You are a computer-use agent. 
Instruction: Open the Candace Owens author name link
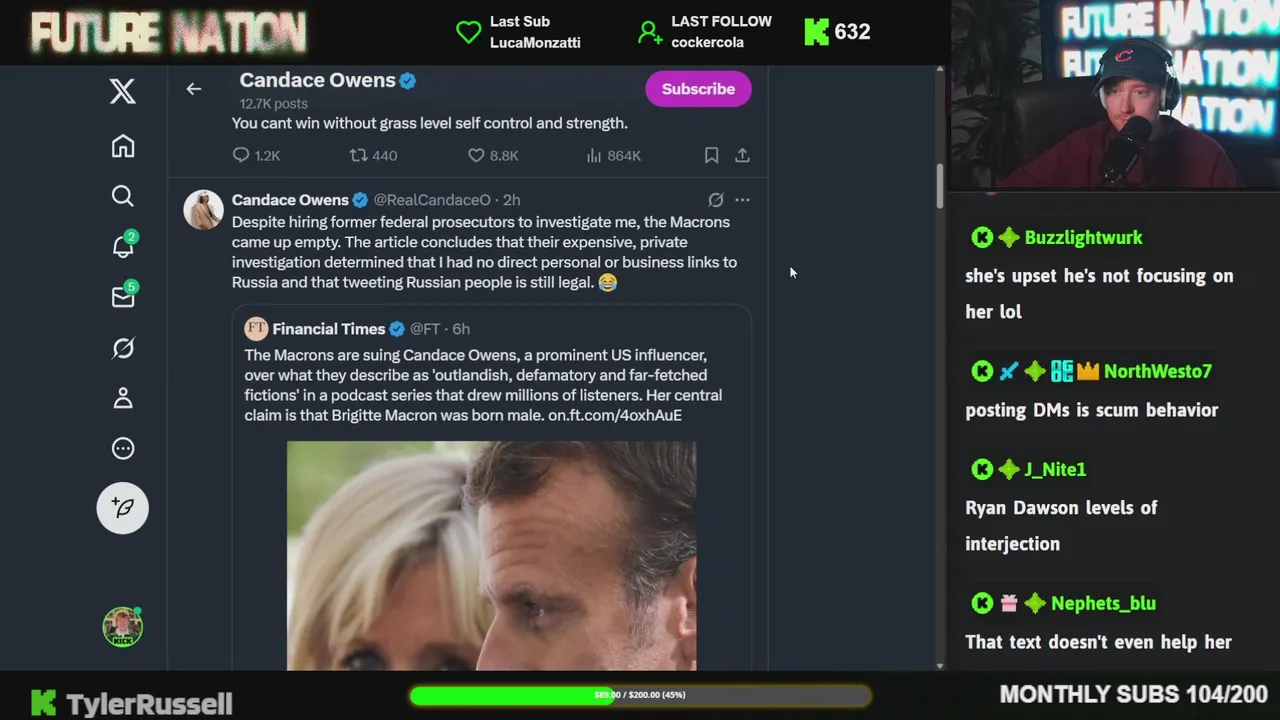[290, 200]
